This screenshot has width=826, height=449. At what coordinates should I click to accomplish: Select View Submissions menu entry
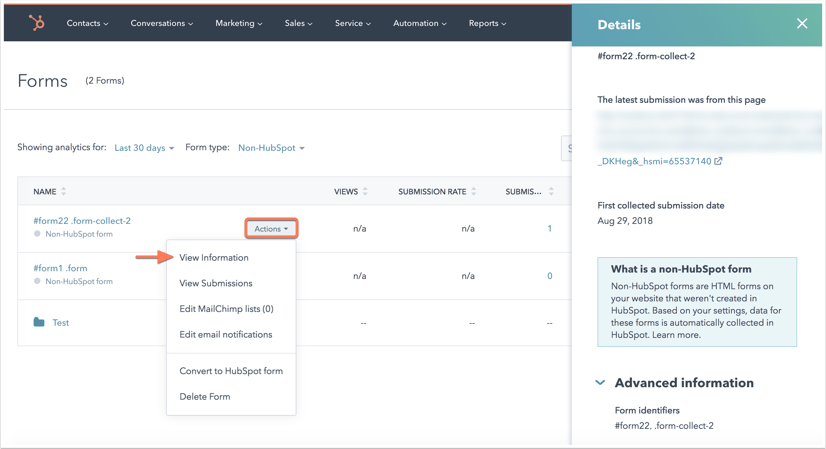[x=216, y=284]
